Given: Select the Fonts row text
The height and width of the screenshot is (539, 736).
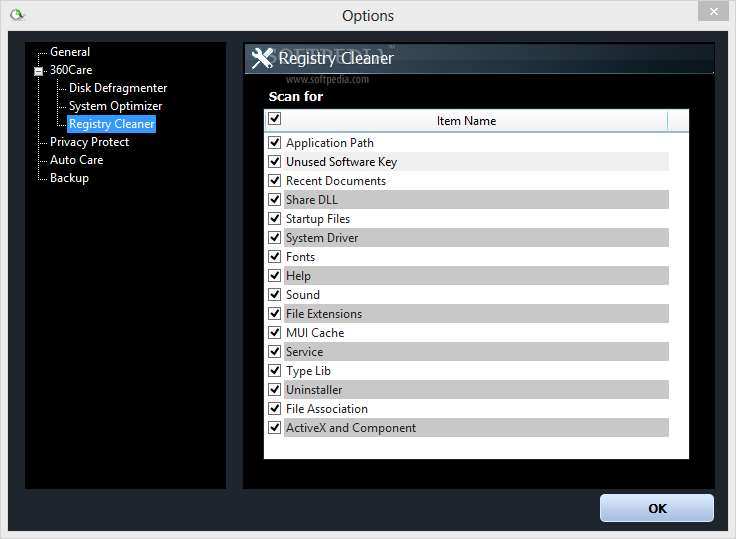Looking at the screenshot, I should [300, 257].
